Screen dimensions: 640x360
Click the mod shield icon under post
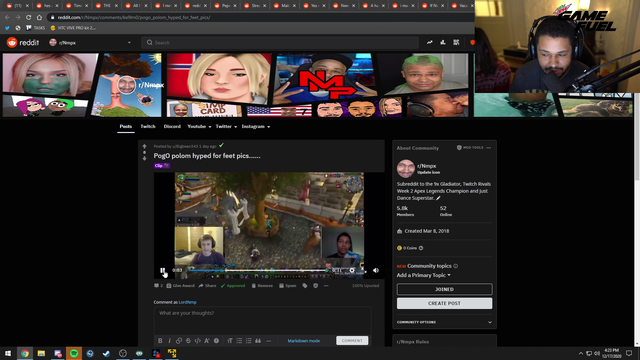tap(316, 286)
